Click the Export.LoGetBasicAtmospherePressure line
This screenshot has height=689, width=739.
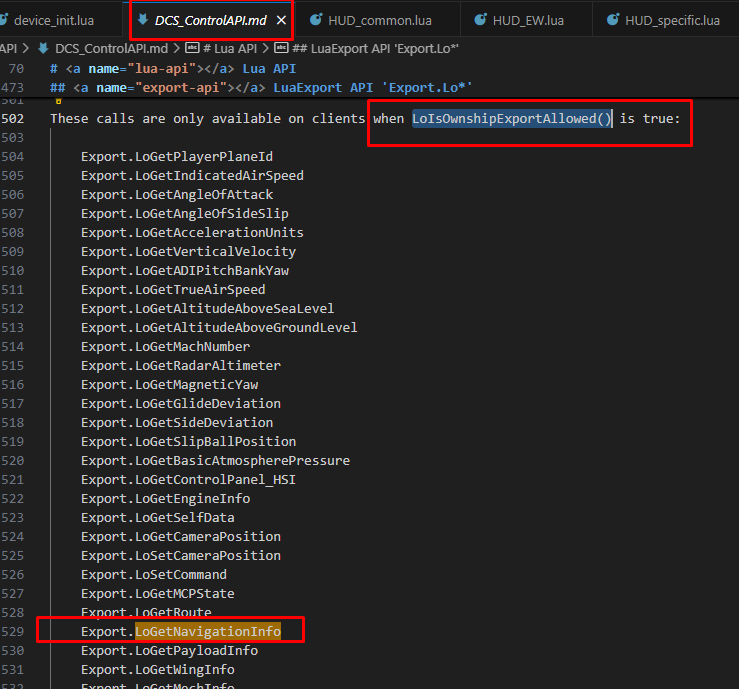tap(215, 461)
